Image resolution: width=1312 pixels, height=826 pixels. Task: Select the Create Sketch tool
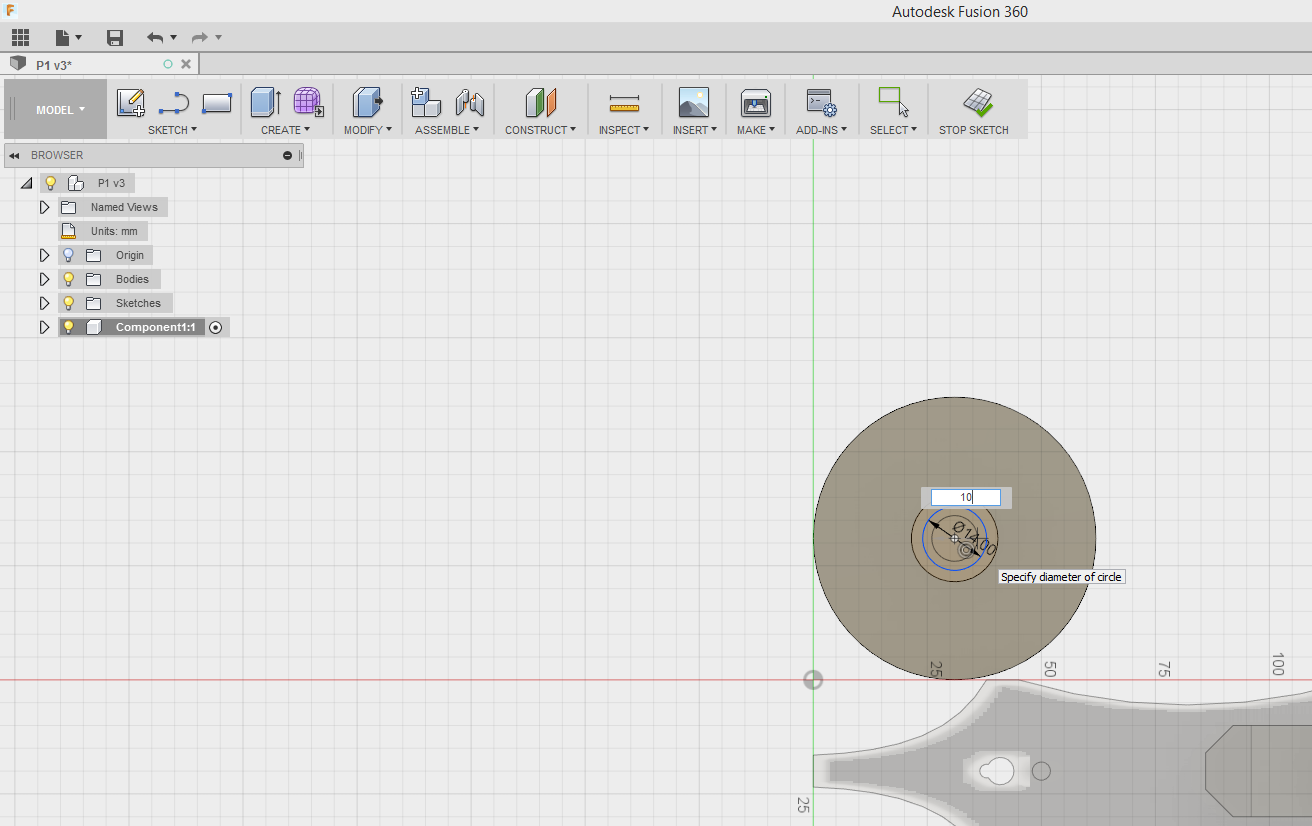131,103
